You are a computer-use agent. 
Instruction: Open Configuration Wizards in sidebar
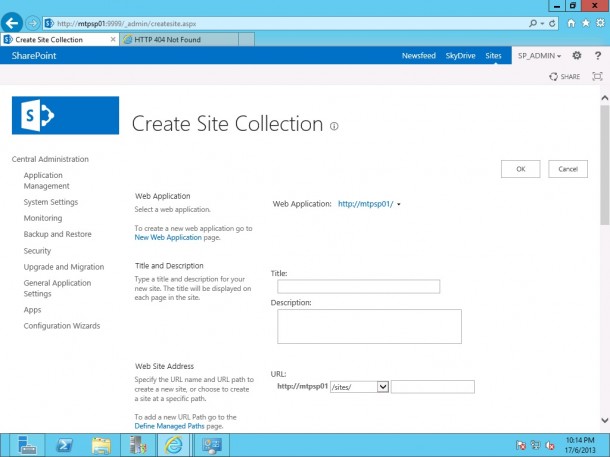(62, 326)
